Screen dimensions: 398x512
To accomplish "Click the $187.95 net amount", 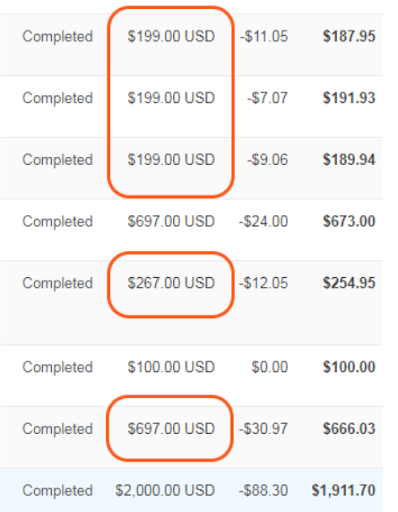I will click(349, 36).
